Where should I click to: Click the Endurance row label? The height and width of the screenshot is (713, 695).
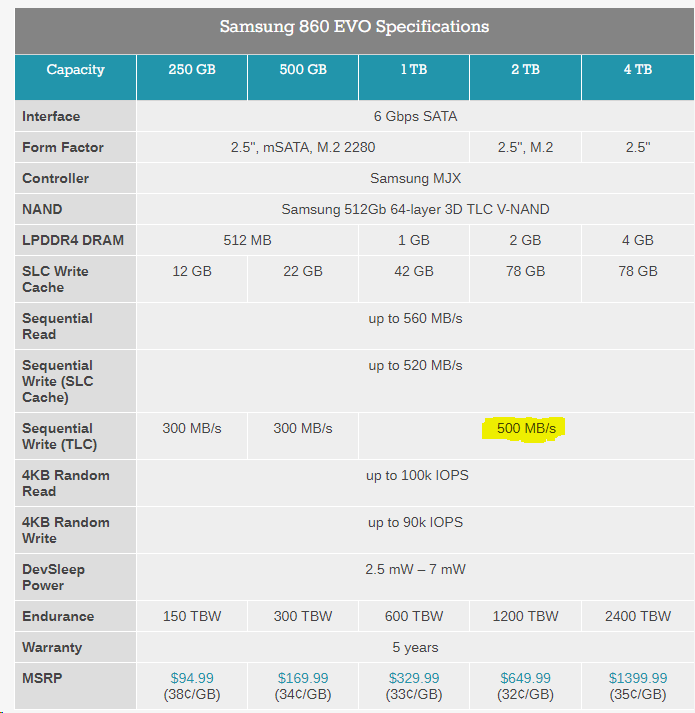(58, 616)
